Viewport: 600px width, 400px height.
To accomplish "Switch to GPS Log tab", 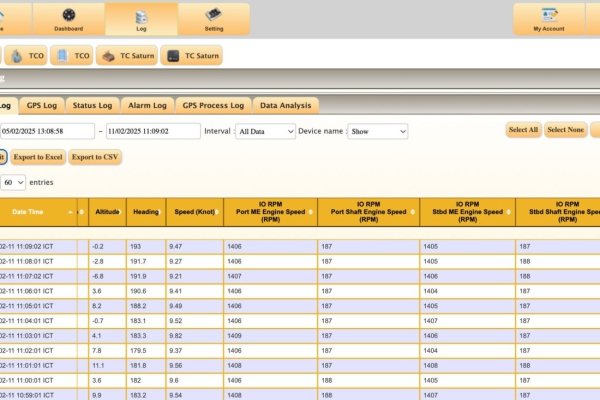I will coord(42,106).
